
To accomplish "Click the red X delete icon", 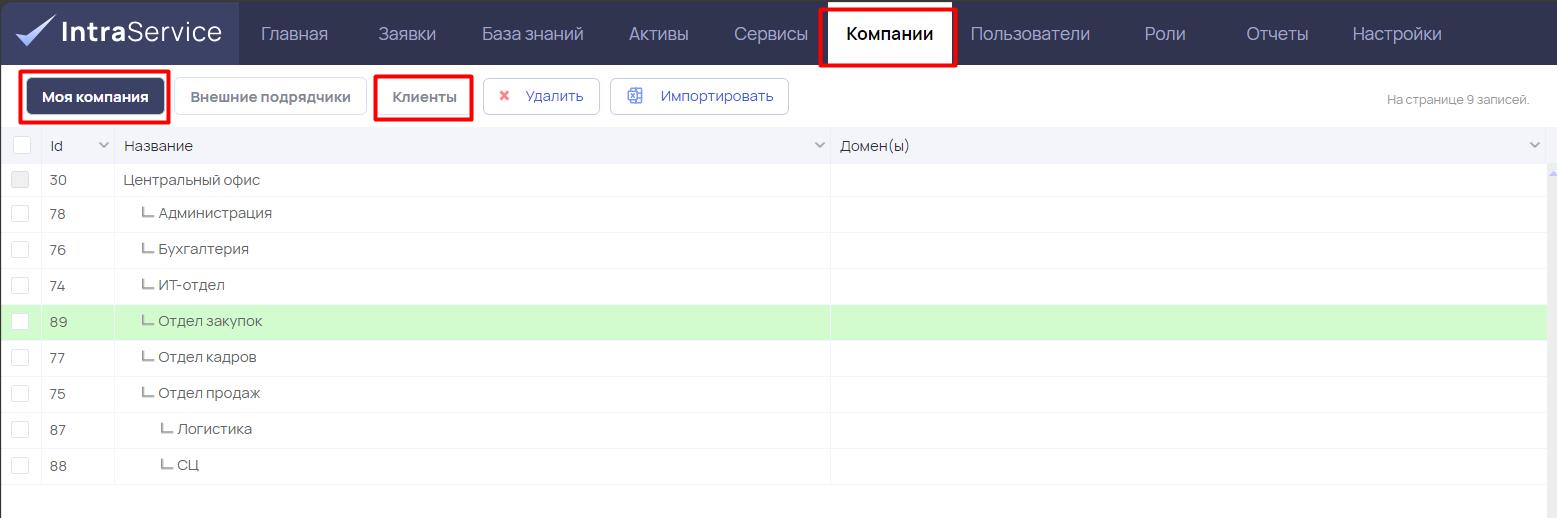I will tap(504, 96).
